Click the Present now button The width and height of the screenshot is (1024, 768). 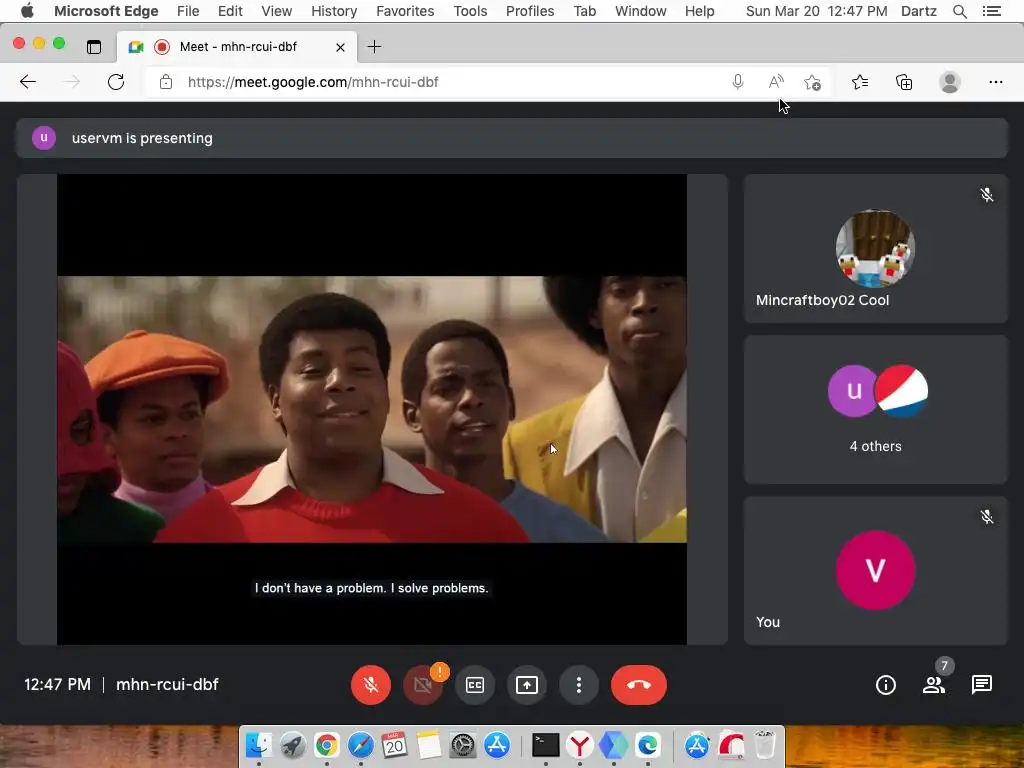(526, 684)
